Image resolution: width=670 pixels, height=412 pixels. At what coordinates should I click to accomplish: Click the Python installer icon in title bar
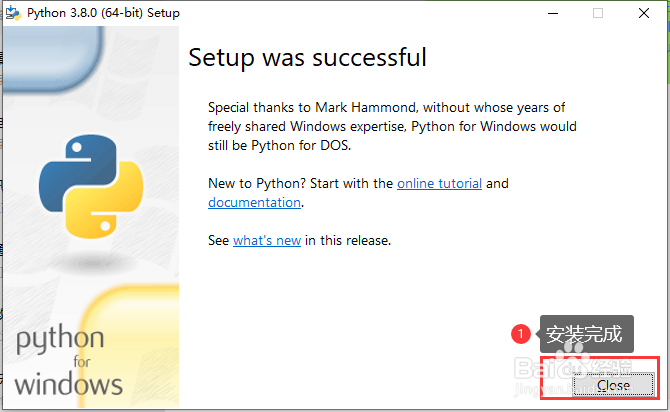13,13
